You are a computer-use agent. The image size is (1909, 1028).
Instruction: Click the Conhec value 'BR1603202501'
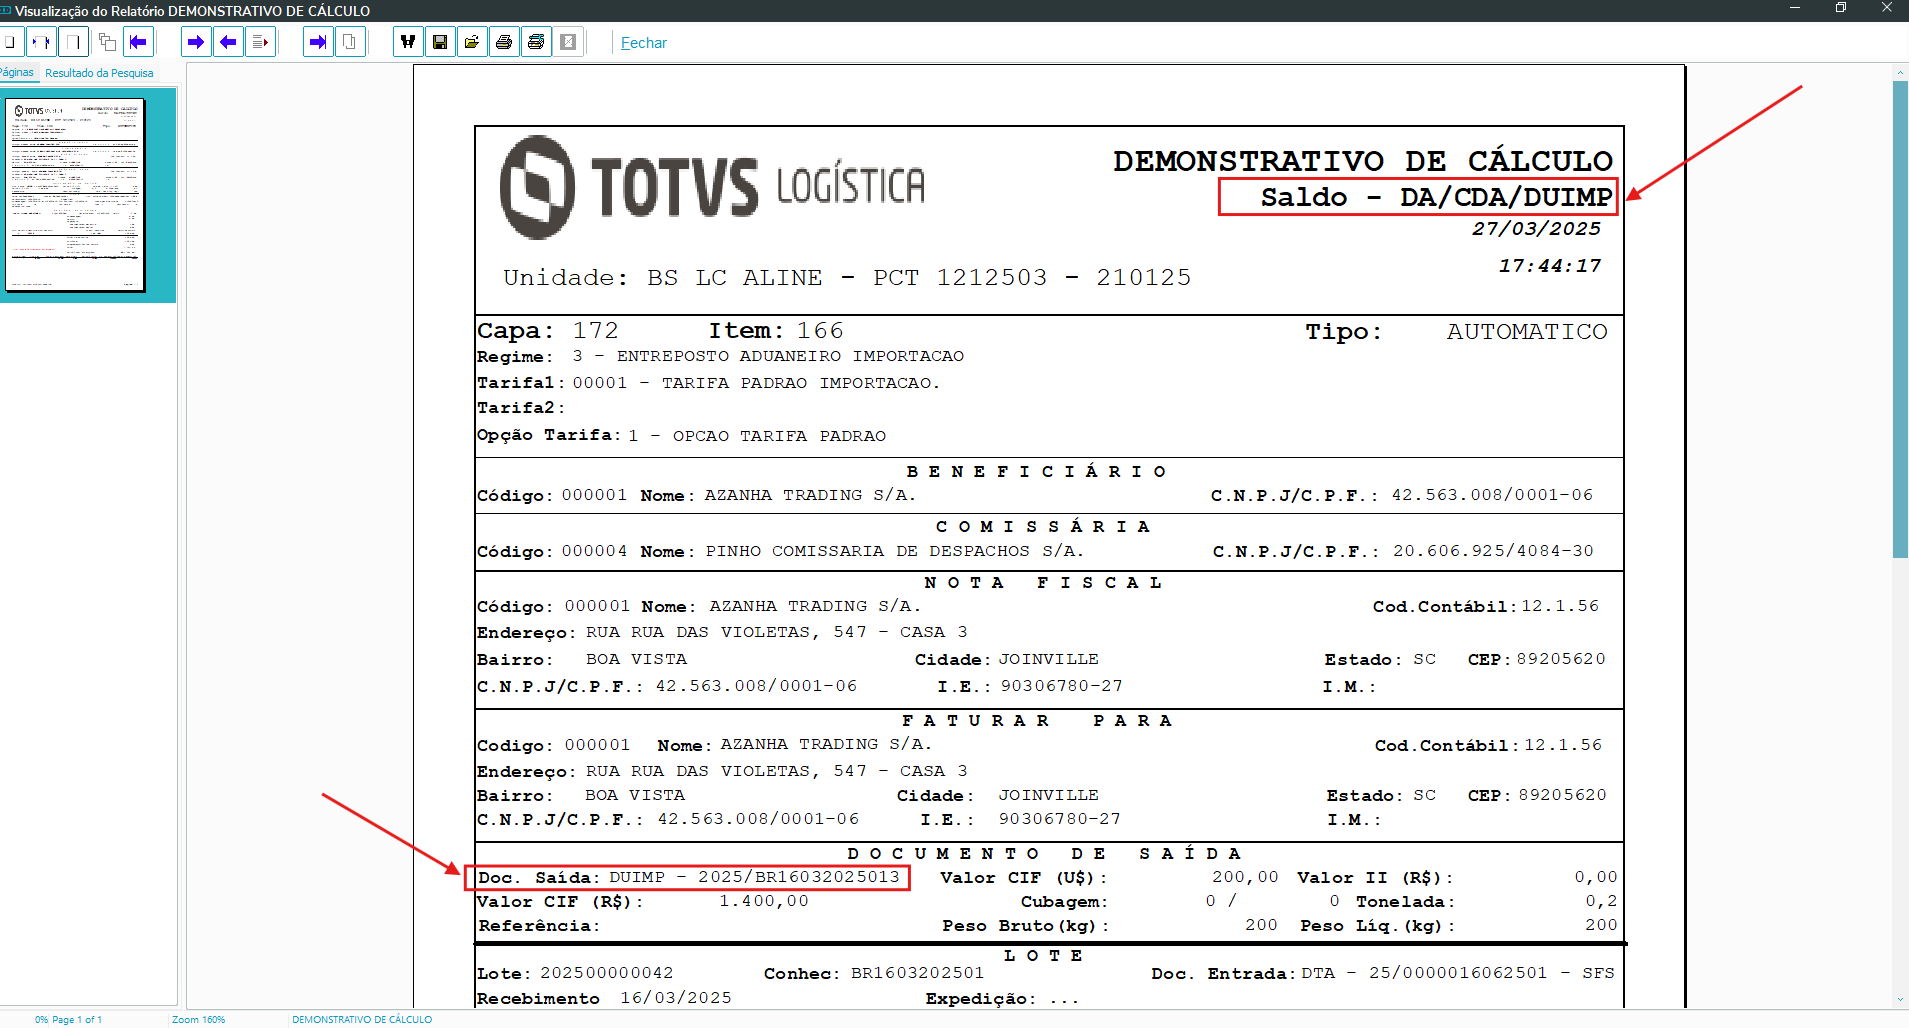click(x=917, y=973)
